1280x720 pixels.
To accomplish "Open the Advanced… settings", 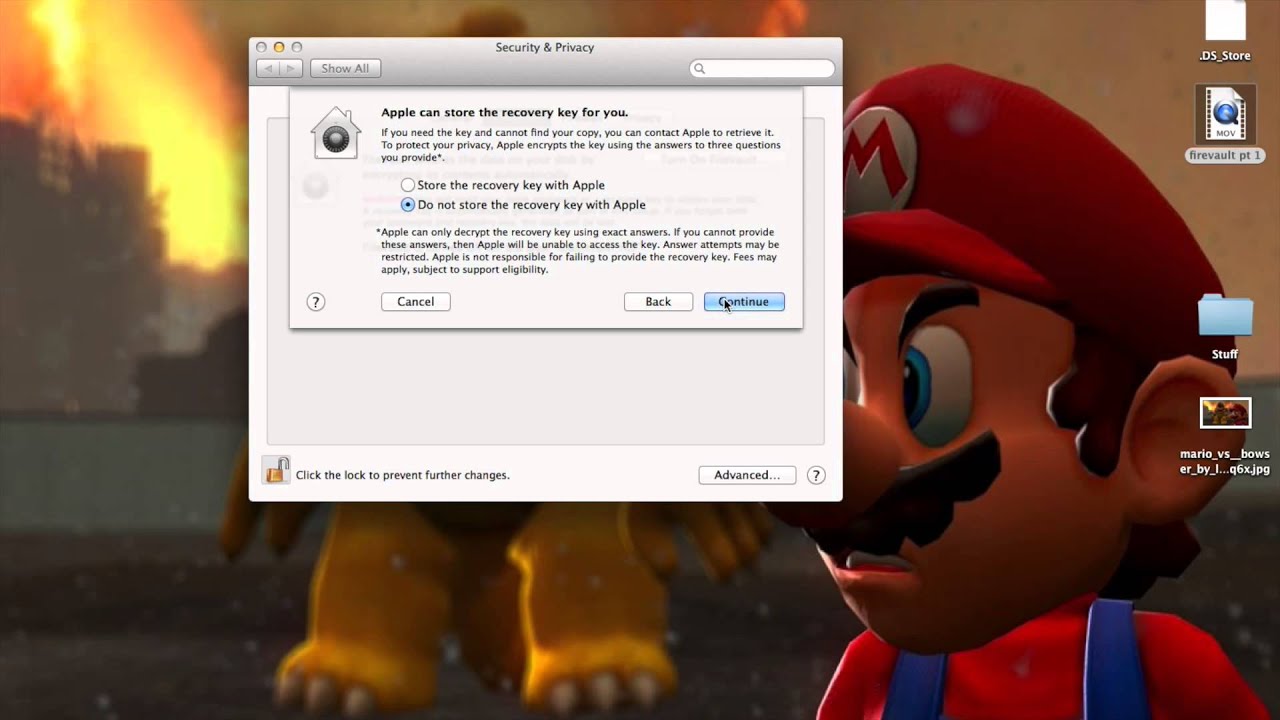I will pos(747,475).
